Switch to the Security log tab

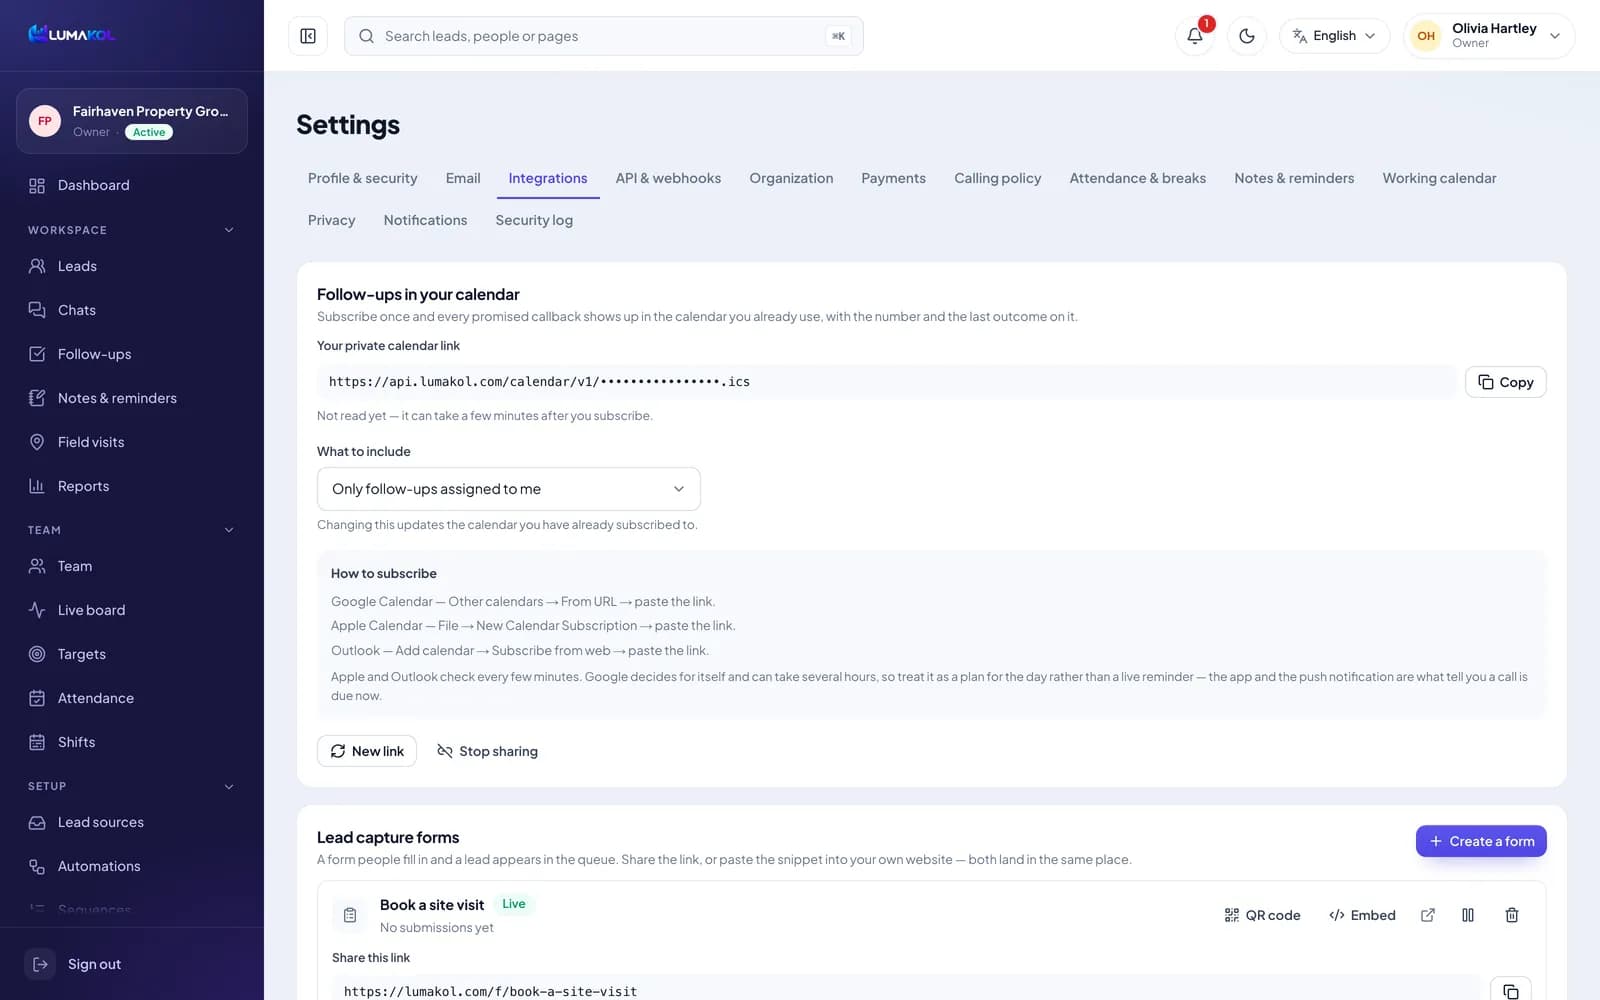(x=534, y=220)
